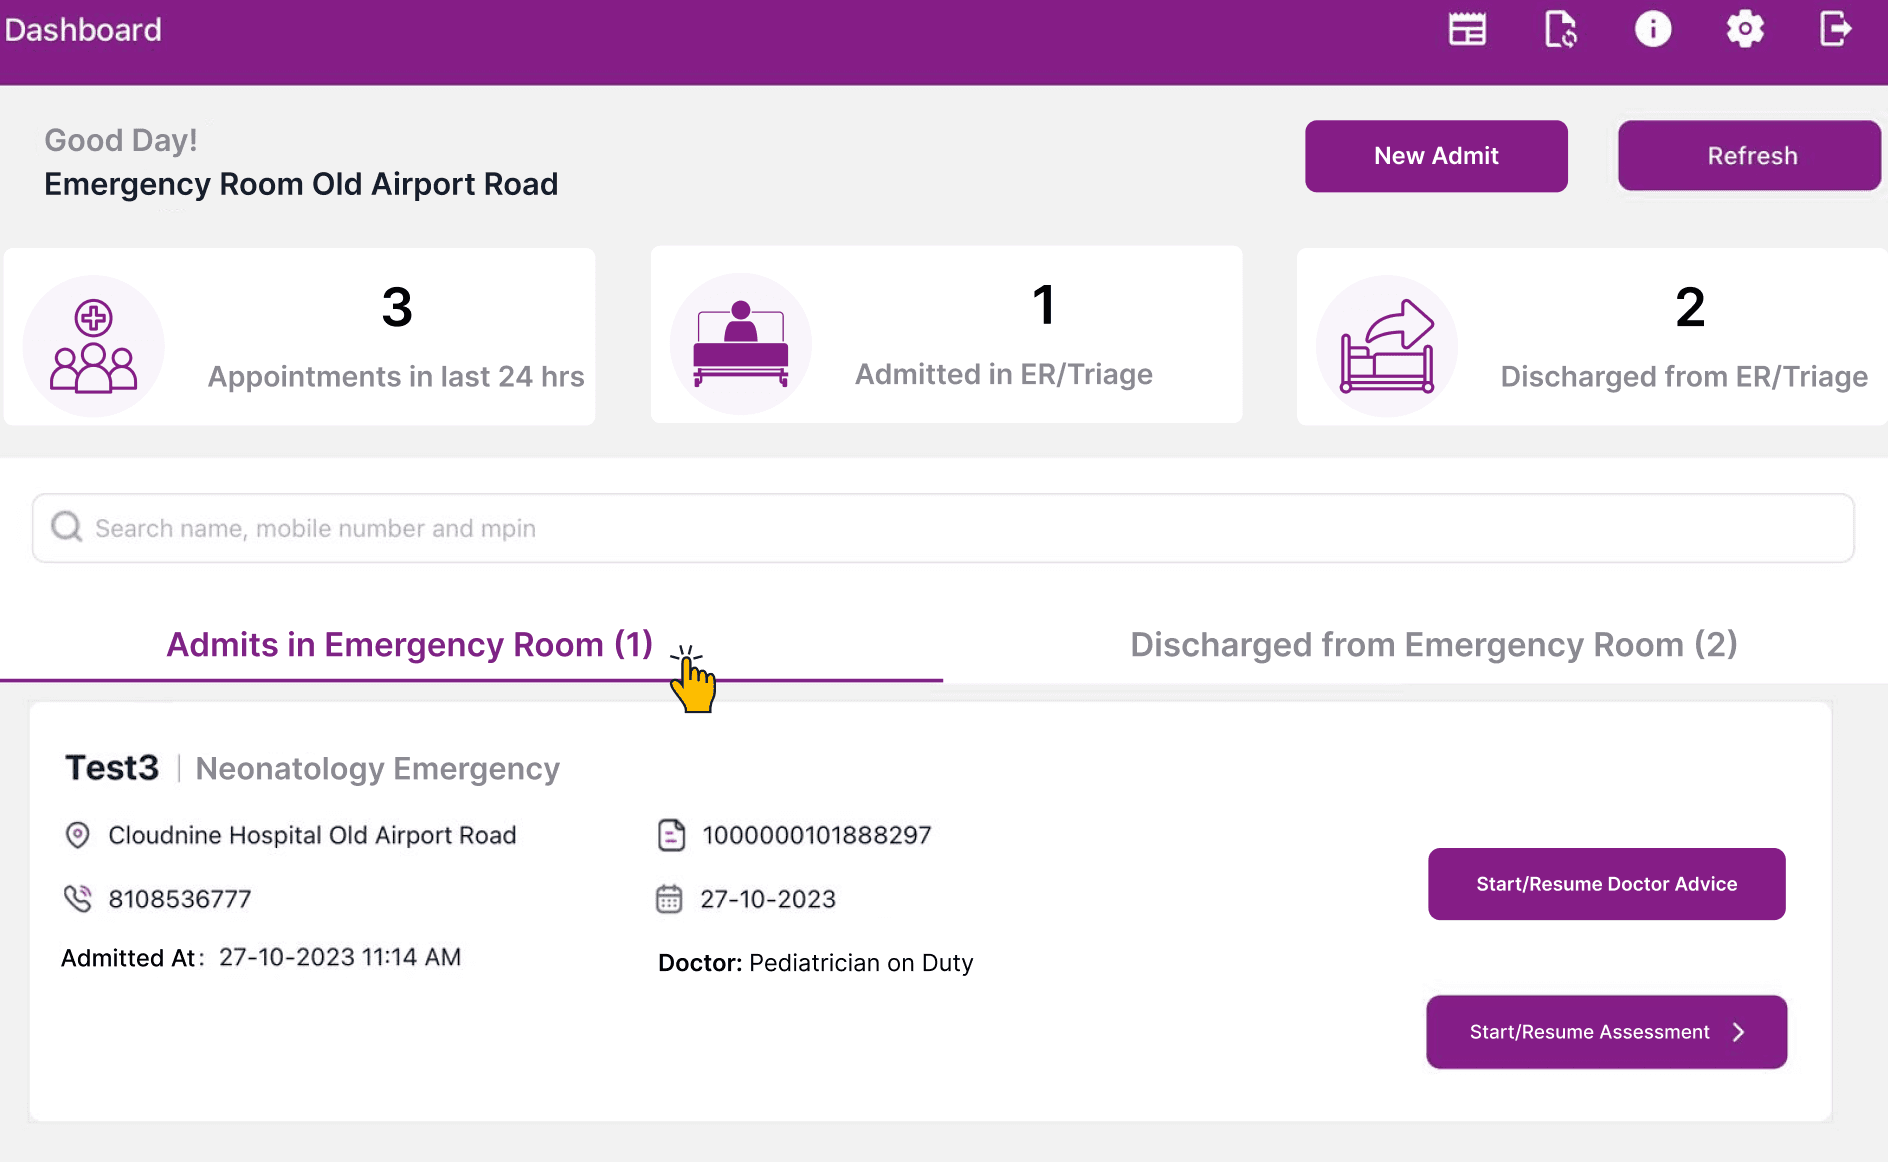Click the appointments group icon
Image resolution: width=1888 pixels, height=1162 pixels.
click(94, 346)
